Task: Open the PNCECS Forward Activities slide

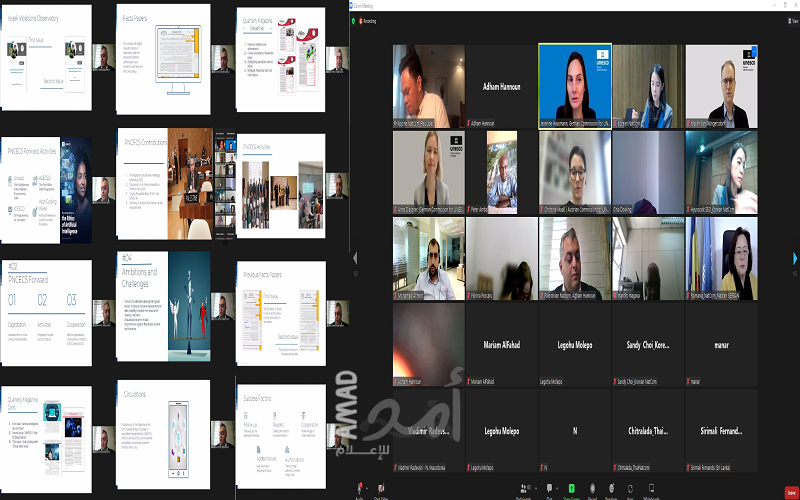Action: pyautogui.click(x=46, y=190)
